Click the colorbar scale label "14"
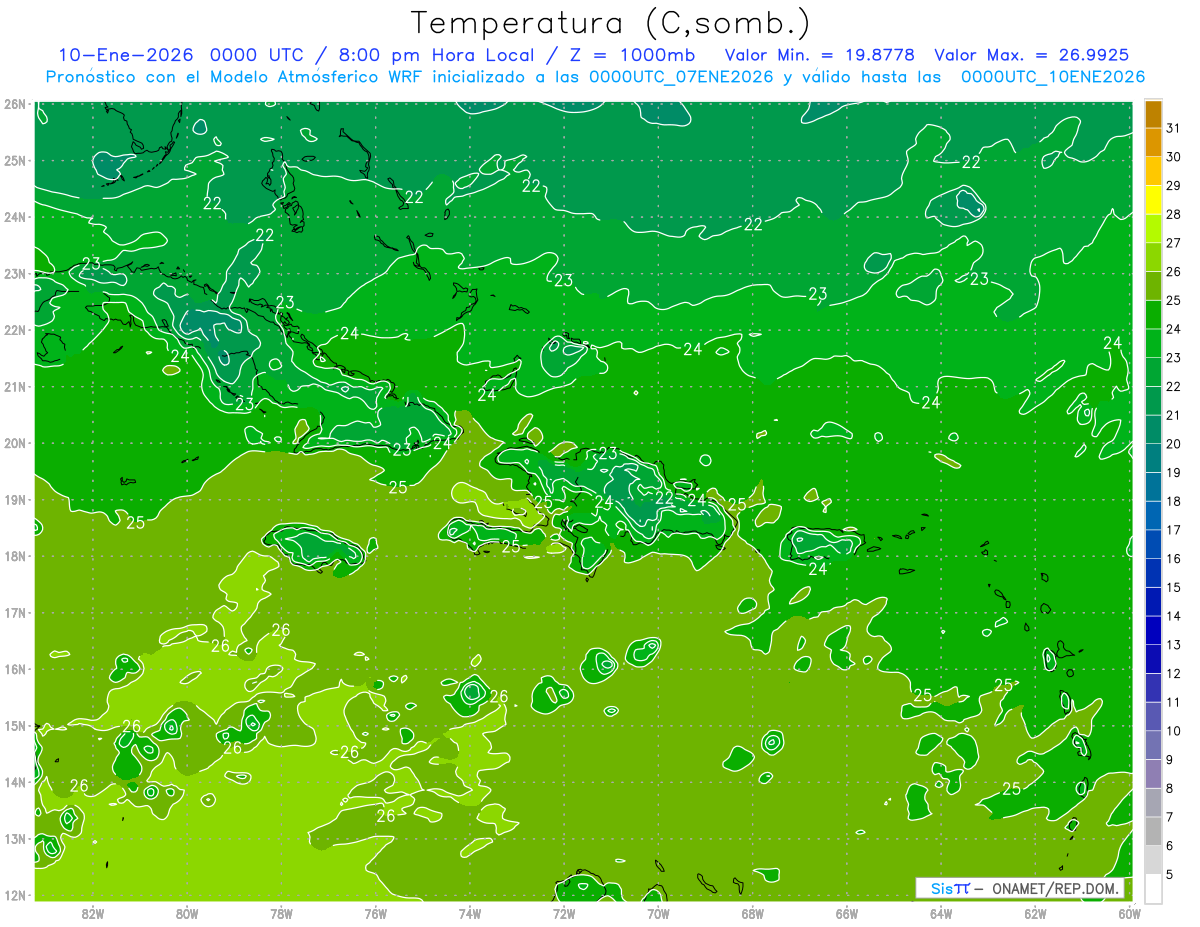The height and width of the screenshot is (927, 1200). 1174,616
